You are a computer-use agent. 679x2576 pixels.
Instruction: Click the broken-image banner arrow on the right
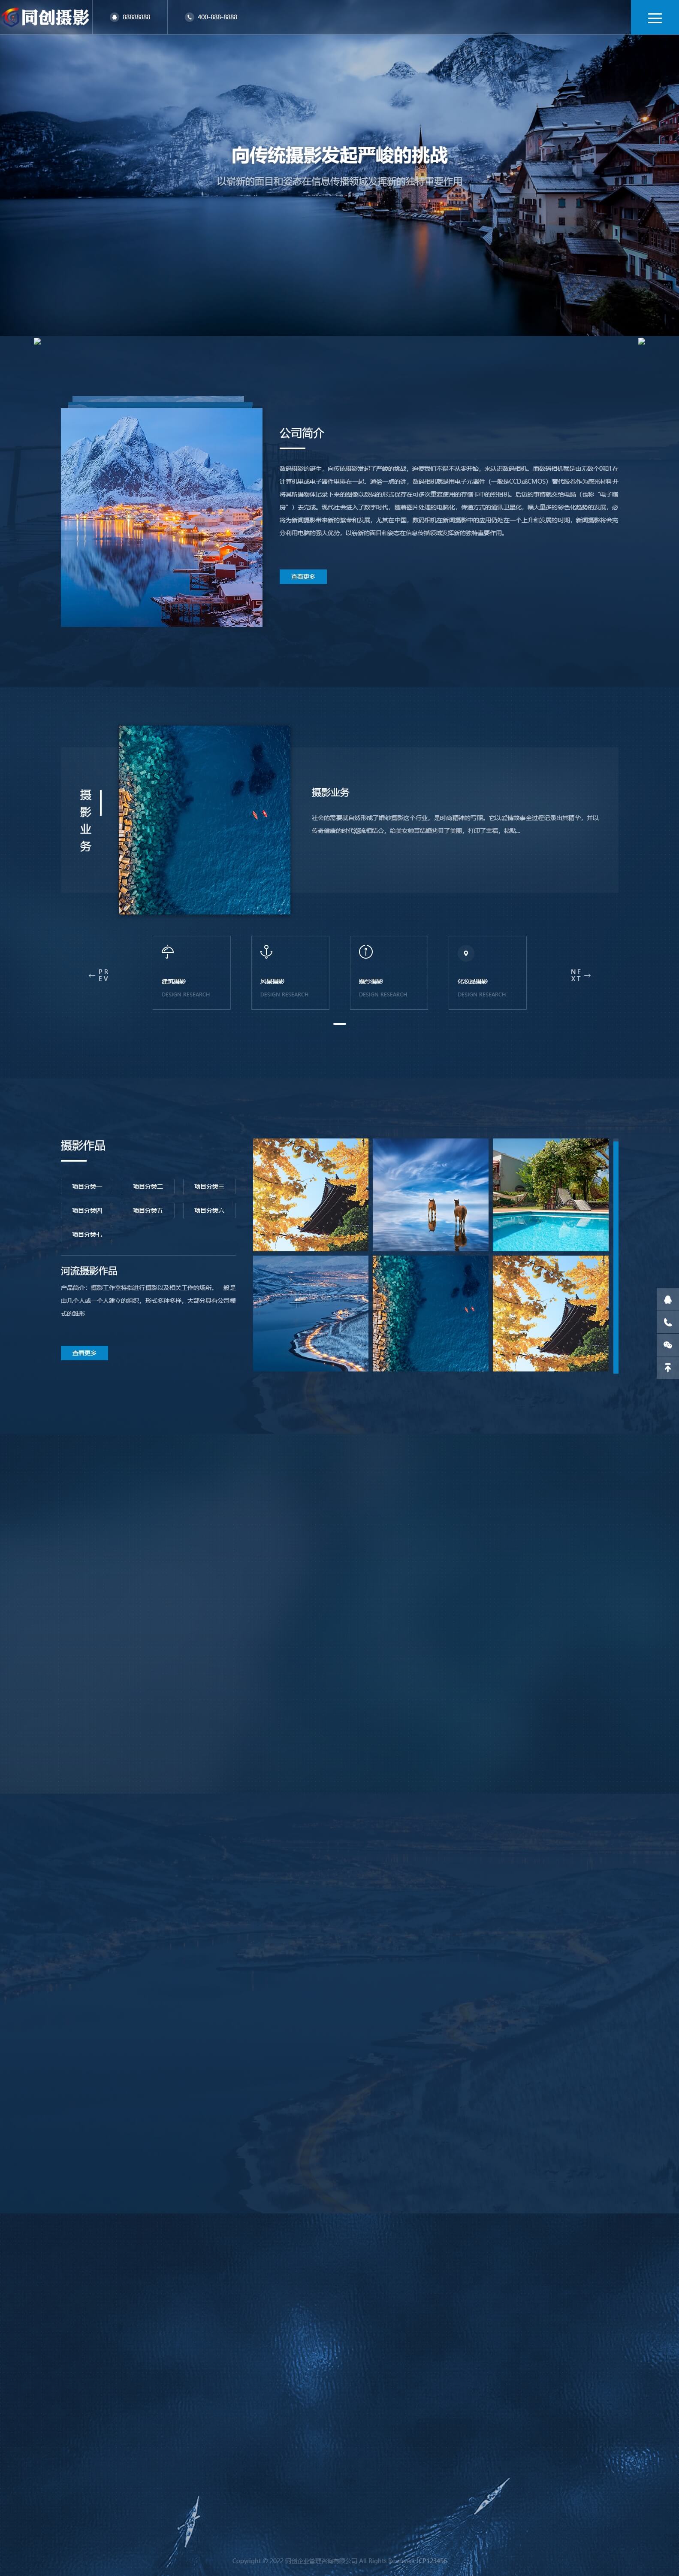[642, 341]
